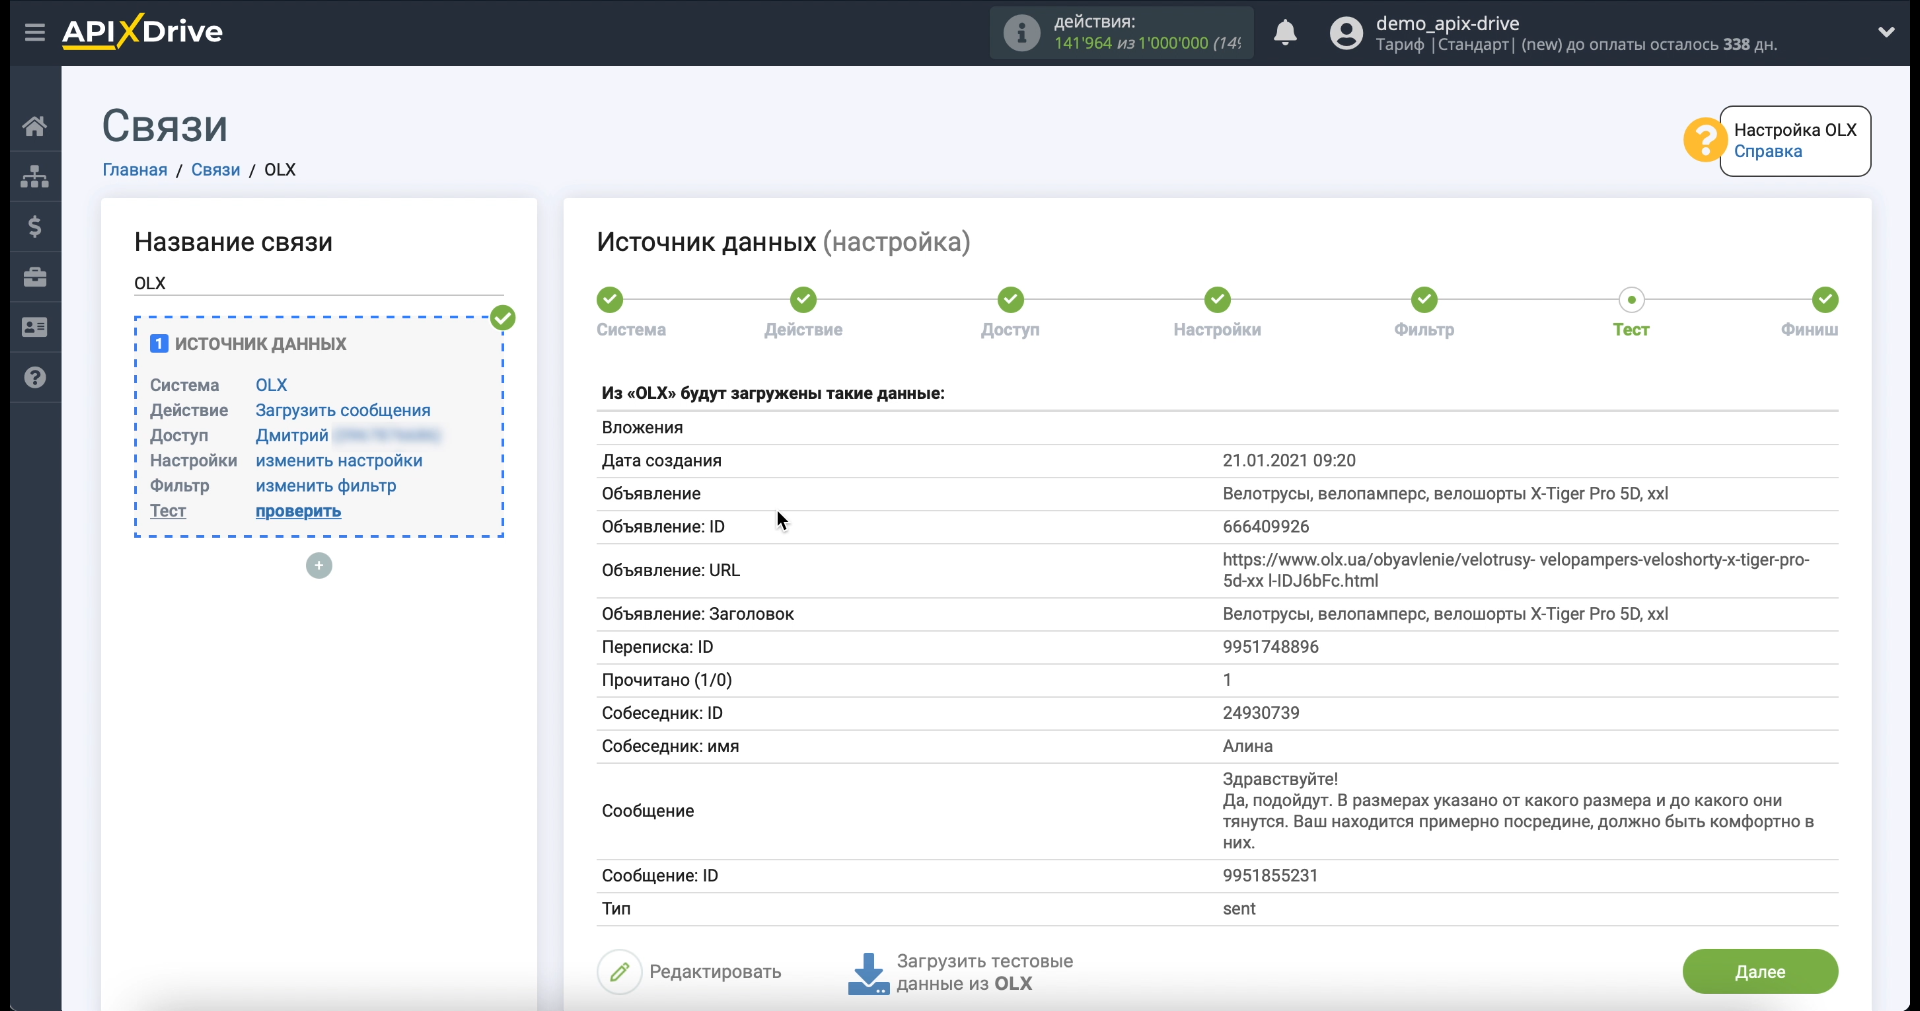The height and width of the screenshot is (1011, 1920).
Task: Click the orange help question mark
Action: point(1704,140)
